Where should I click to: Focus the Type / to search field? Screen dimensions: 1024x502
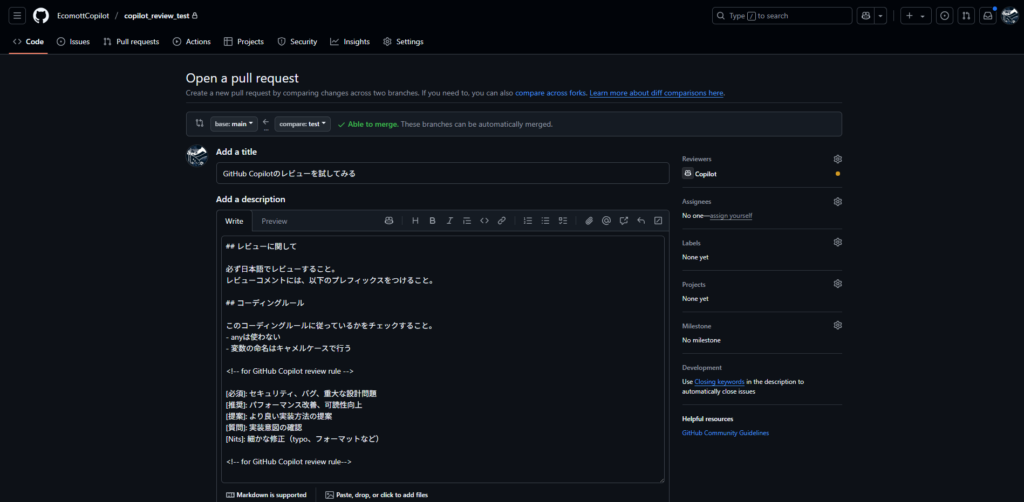tap(782, 16)
